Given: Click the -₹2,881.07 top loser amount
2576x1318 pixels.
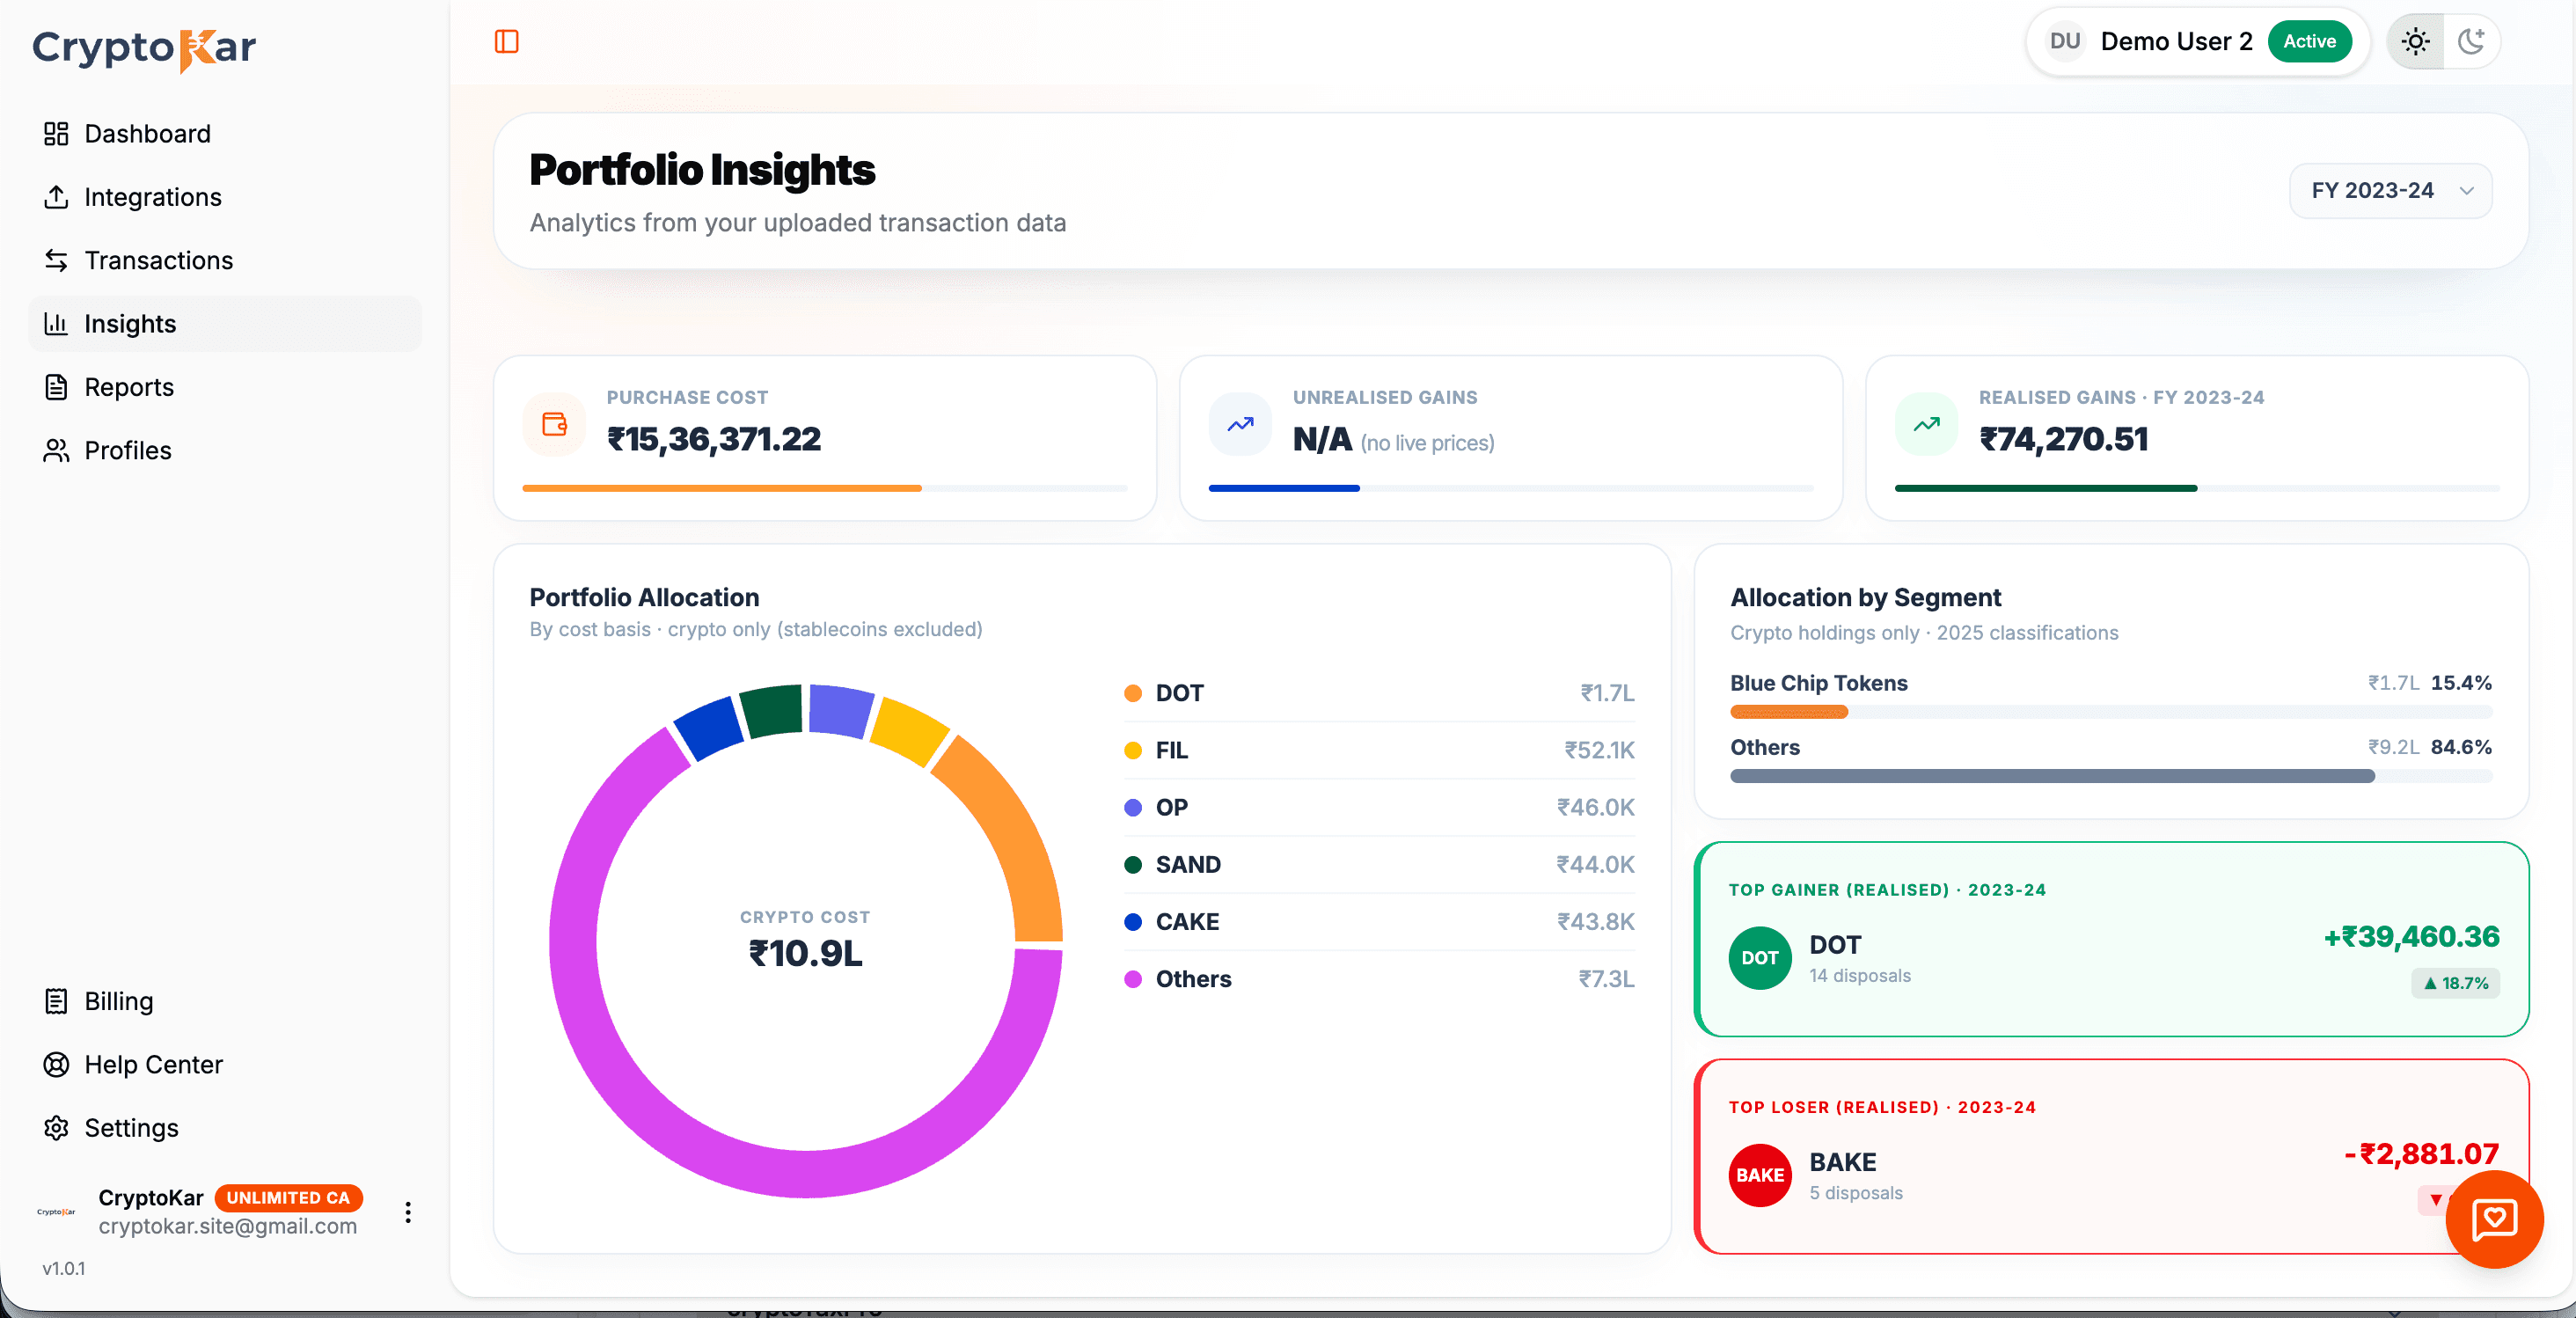Looking at the screenshot, I should [2421, 1154].
